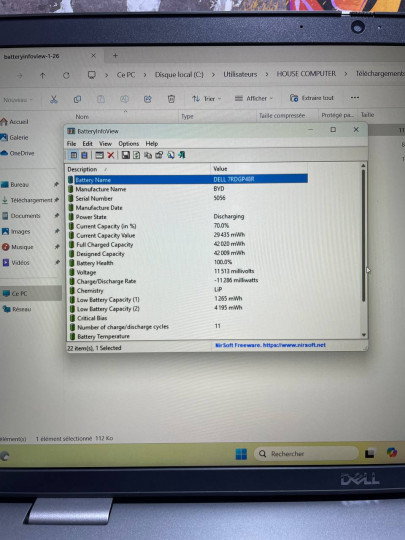Click Extraire tout button in Explorer
The width and height of the screenshot is (405, 540).
(x=312, y=98)
